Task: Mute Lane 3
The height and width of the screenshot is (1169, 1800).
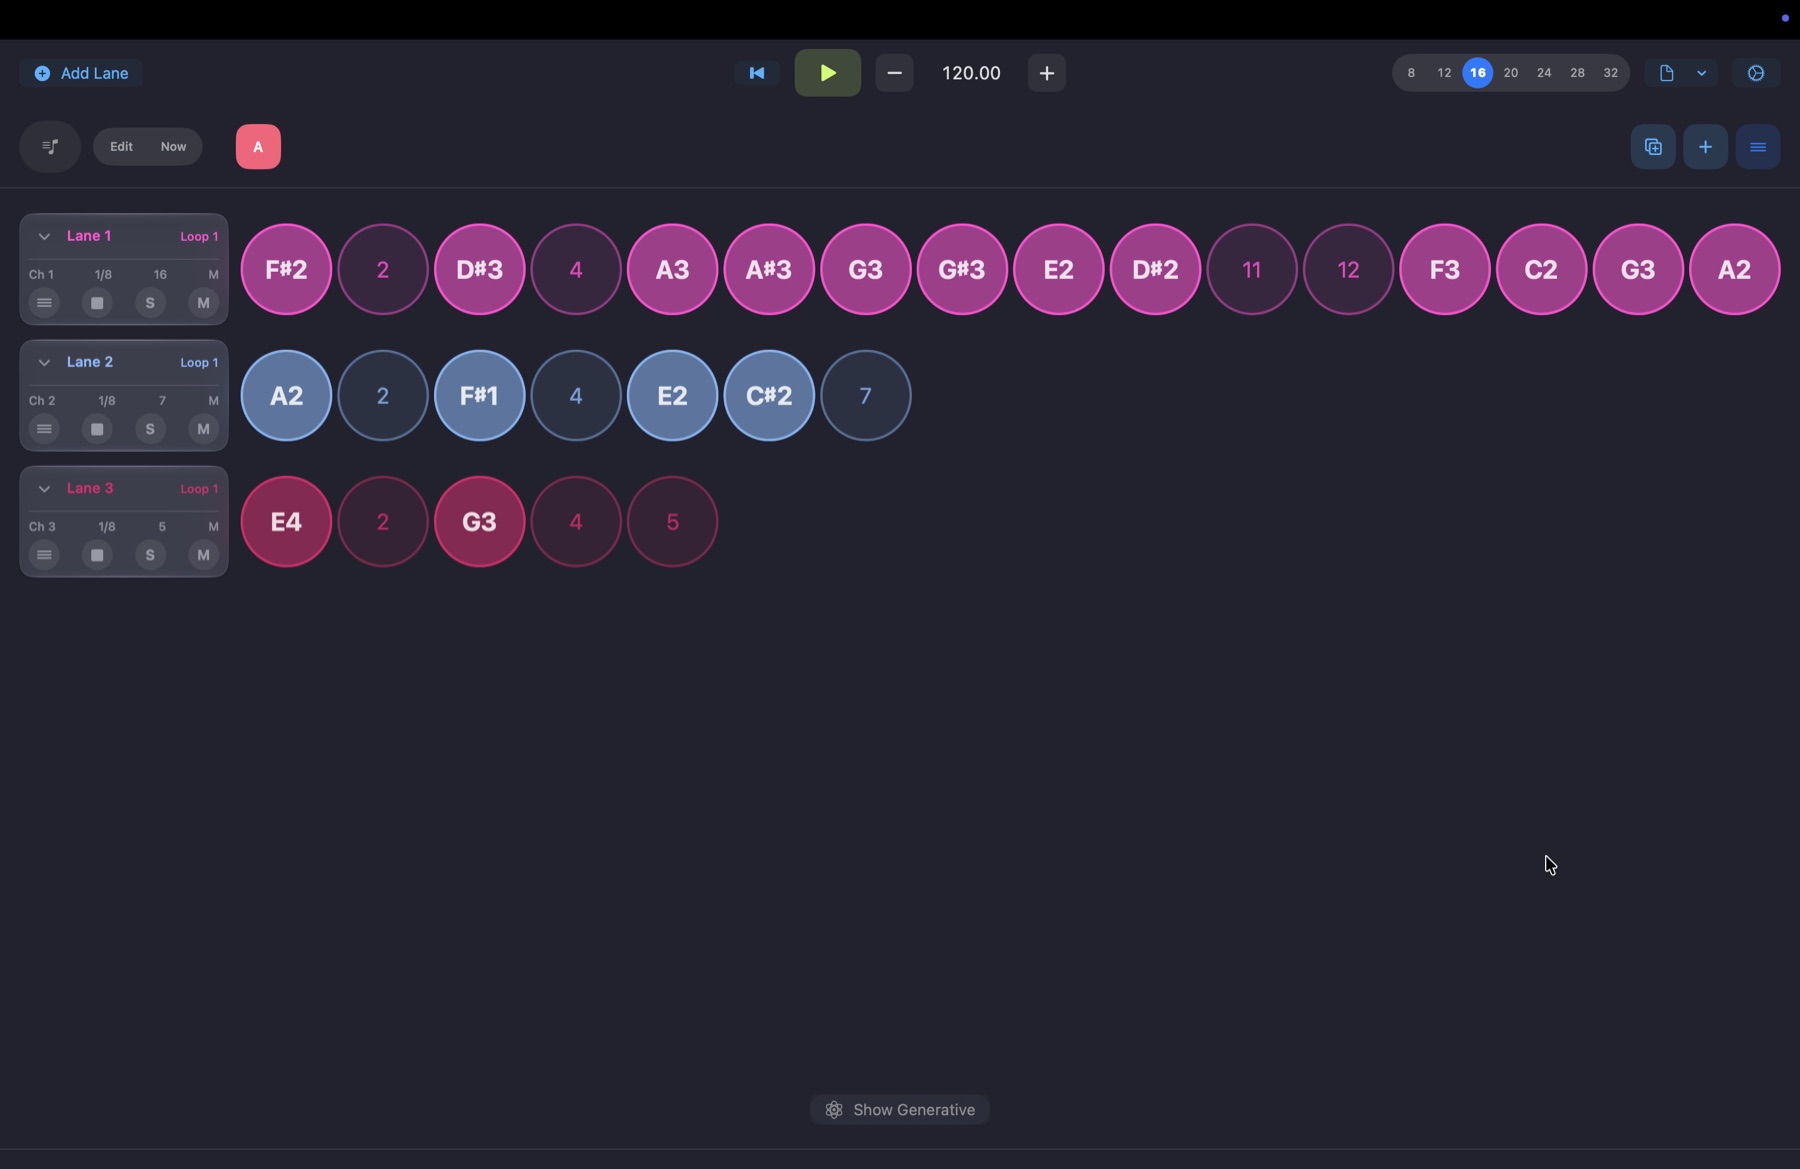Action: click(x=203, y=555)
